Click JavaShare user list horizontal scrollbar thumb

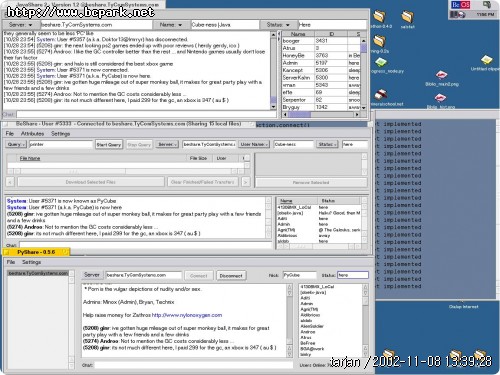(299, 114)
